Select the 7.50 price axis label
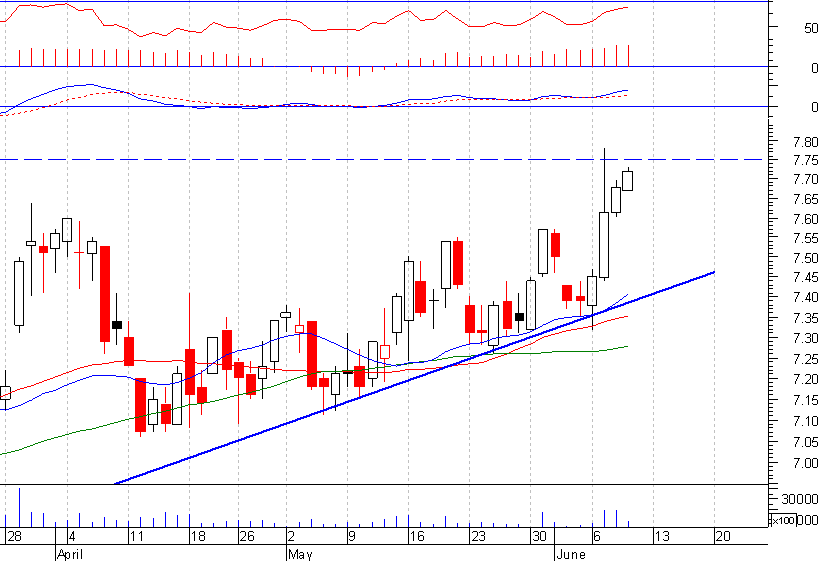 point(805,258)
